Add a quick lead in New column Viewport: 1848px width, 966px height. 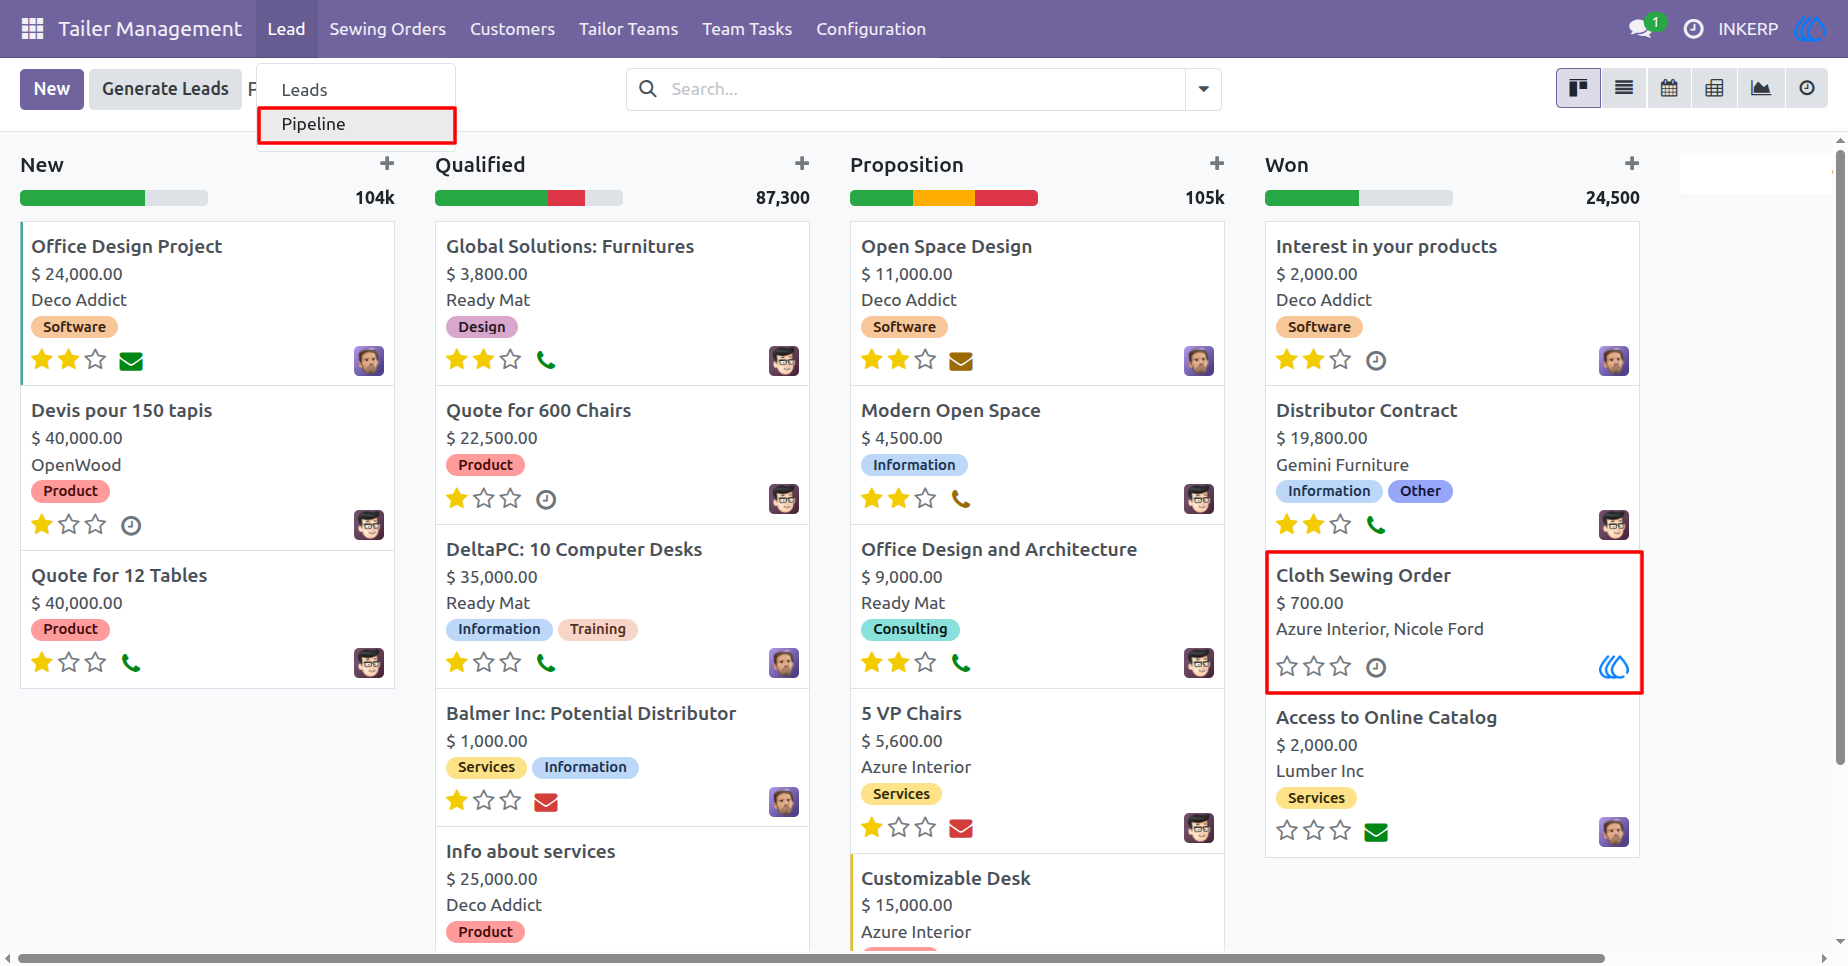pyautogui.click(x=387, y=163)
